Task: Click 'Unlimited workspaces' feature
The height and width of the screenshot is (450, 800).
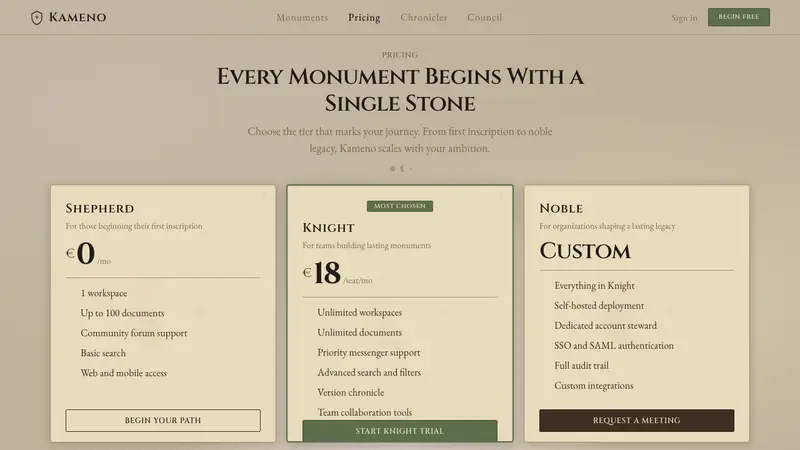Action: (360, 312)
